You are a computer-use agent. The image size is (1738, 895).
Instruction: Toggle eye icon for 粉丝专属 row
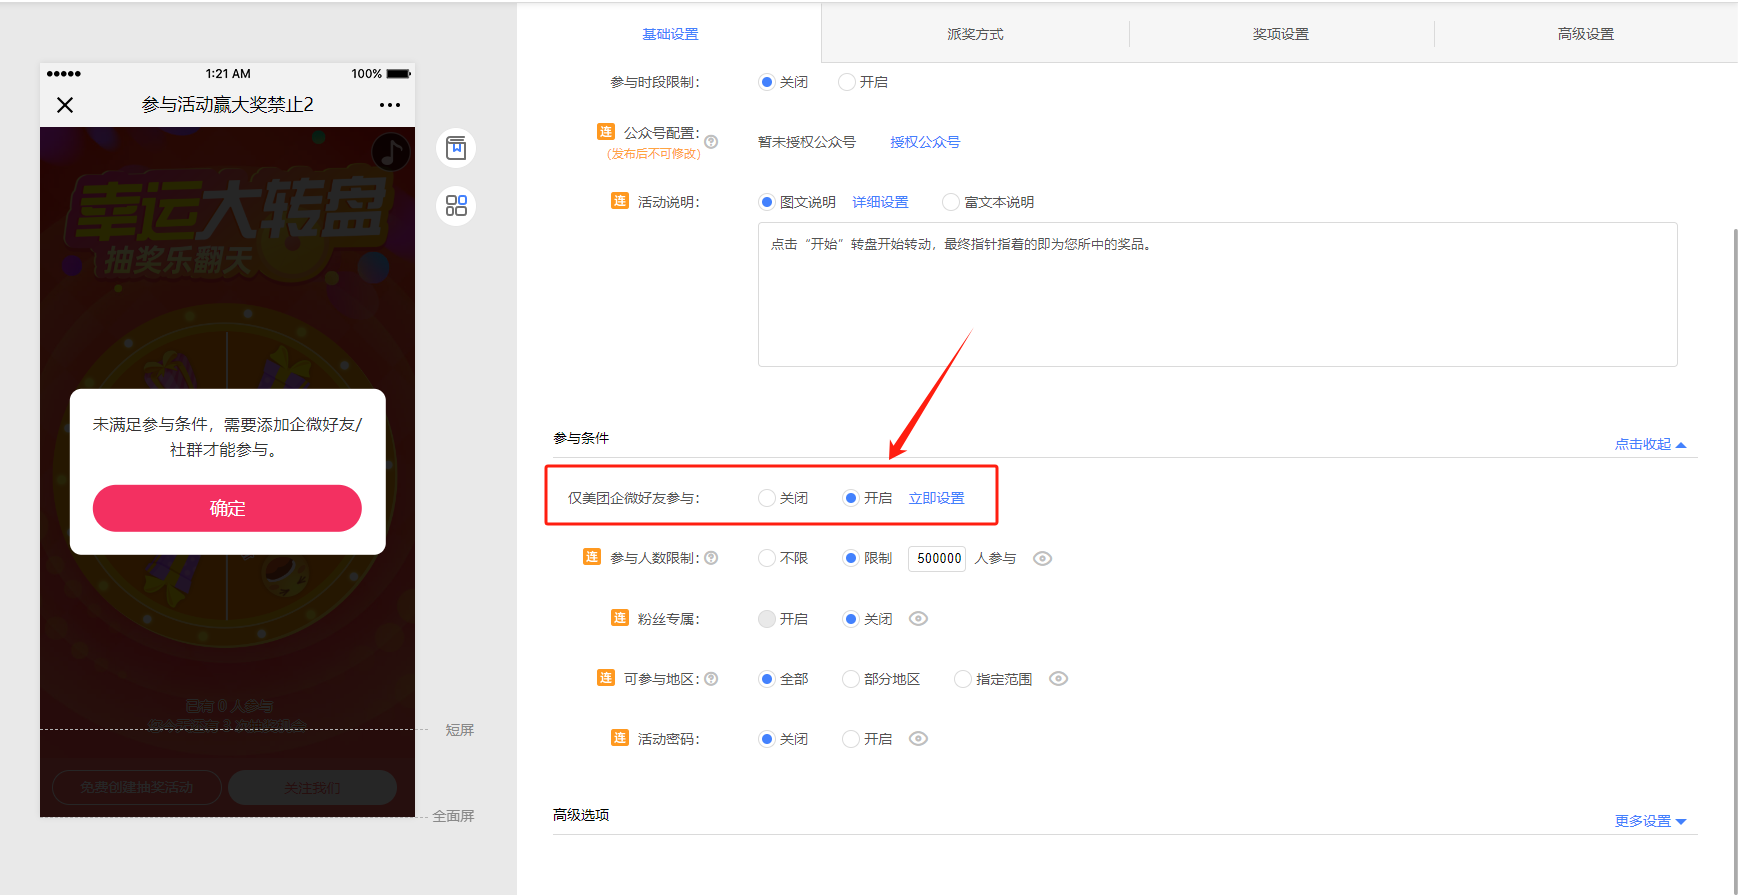click(918, 619)
